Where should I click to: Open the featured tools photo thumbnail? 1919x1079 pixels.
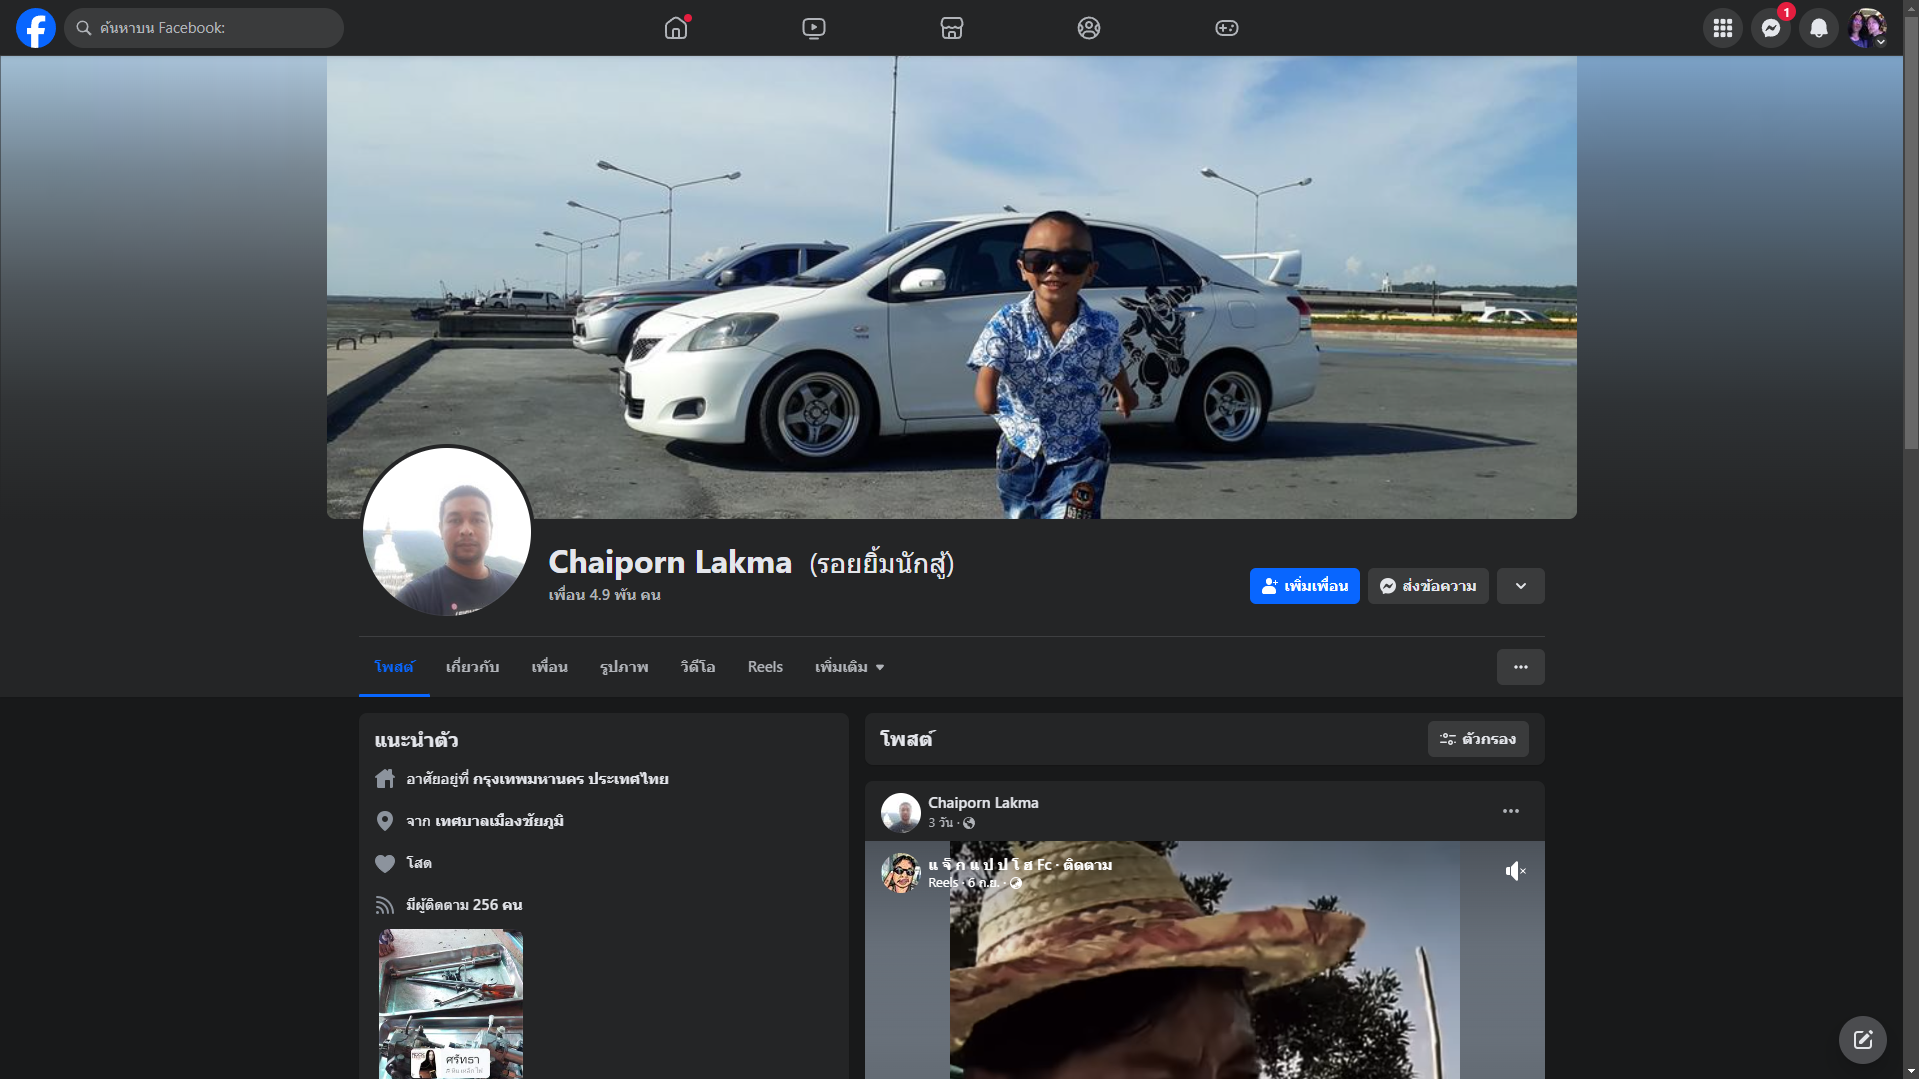(x=451, y=1004)
